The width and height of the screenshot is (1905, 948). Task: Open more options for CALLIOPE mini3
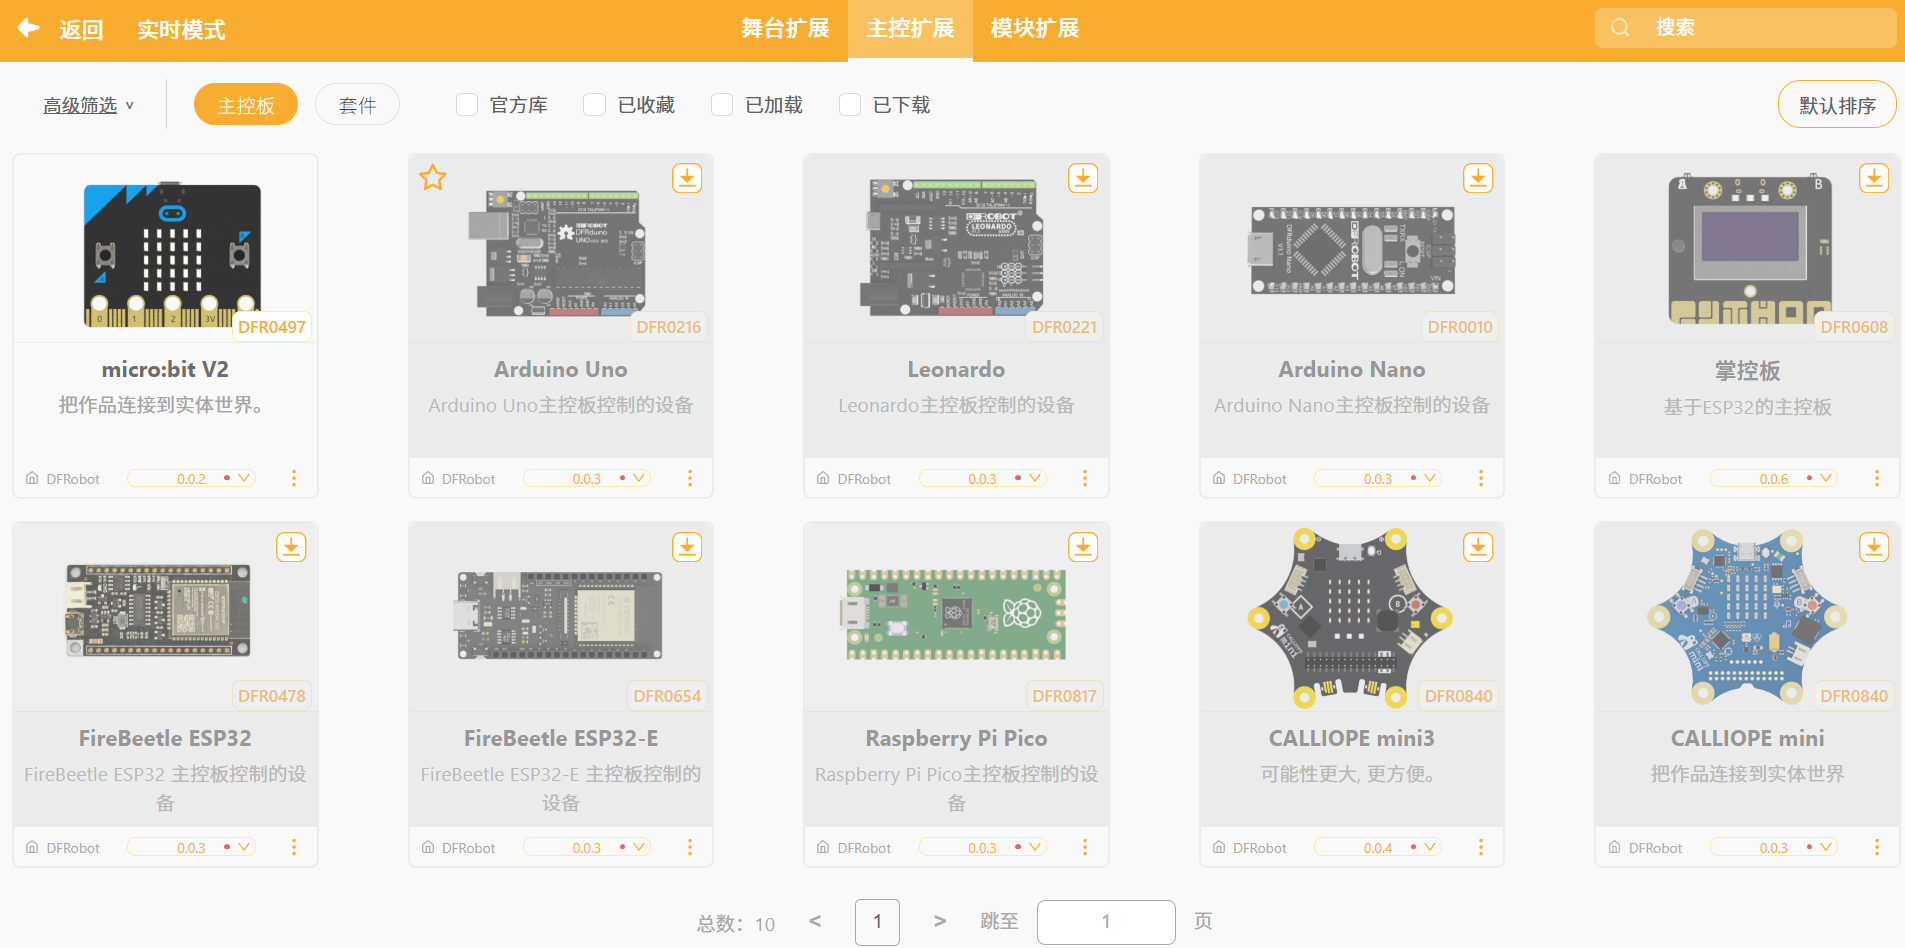(1481, 847)
